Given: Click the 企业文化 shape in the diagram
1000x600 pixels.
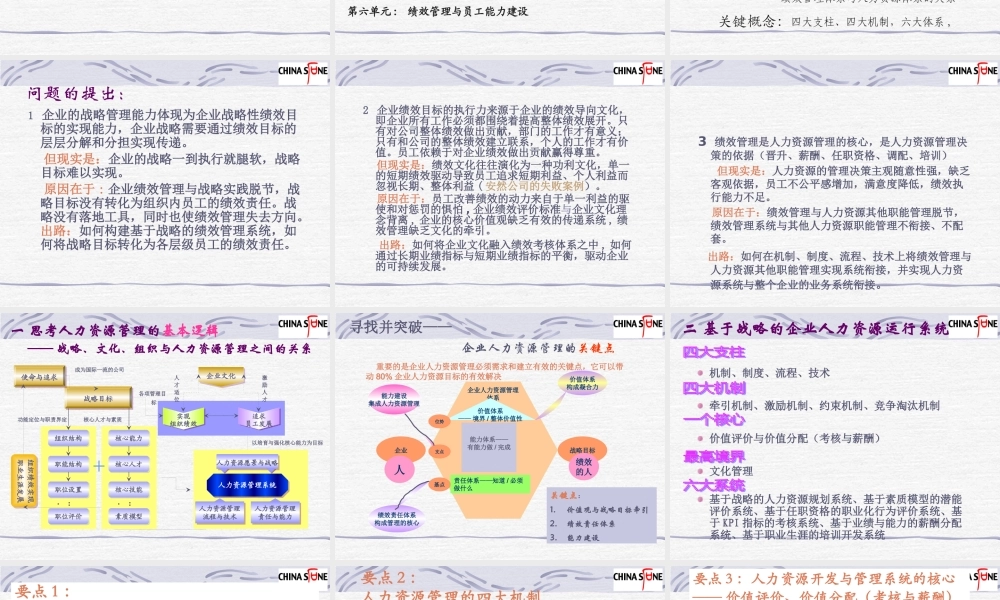Looking at the screenshot, I should 221,376.
